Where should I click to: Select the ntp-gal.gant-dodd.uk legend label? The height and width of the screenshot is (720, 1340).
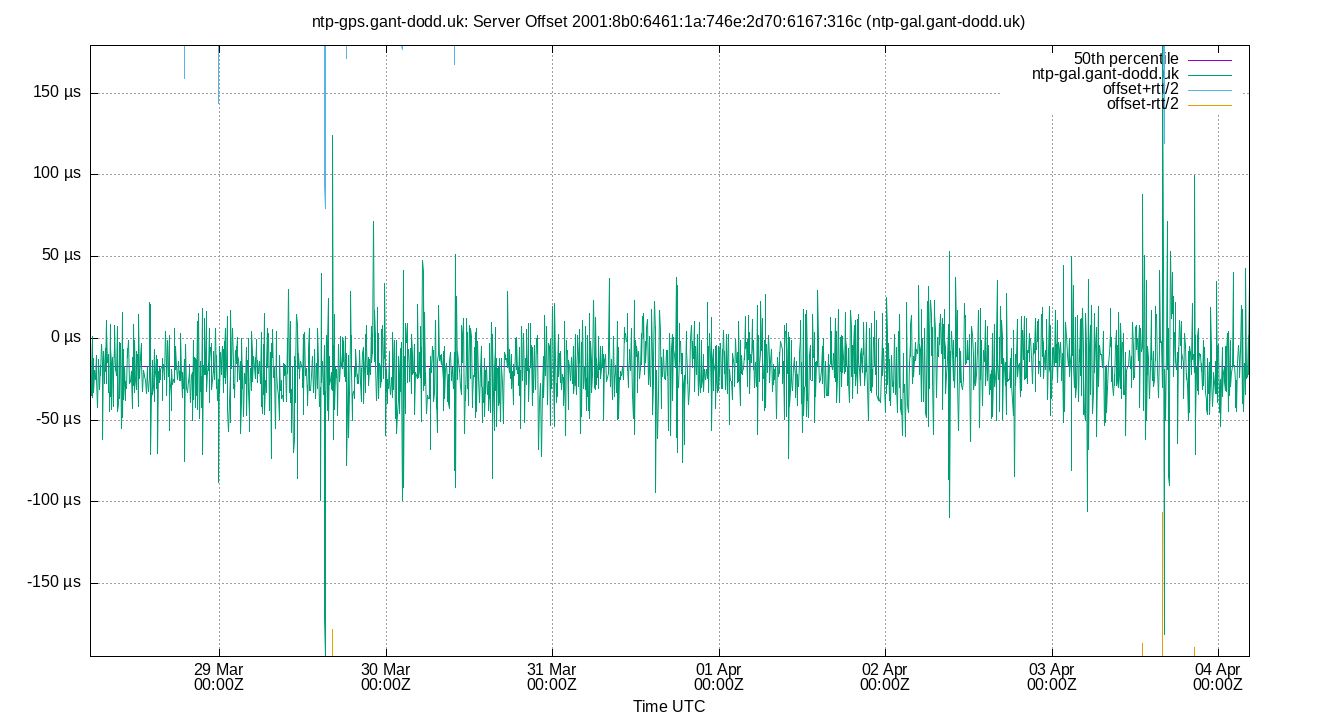tap(1106, 72)
